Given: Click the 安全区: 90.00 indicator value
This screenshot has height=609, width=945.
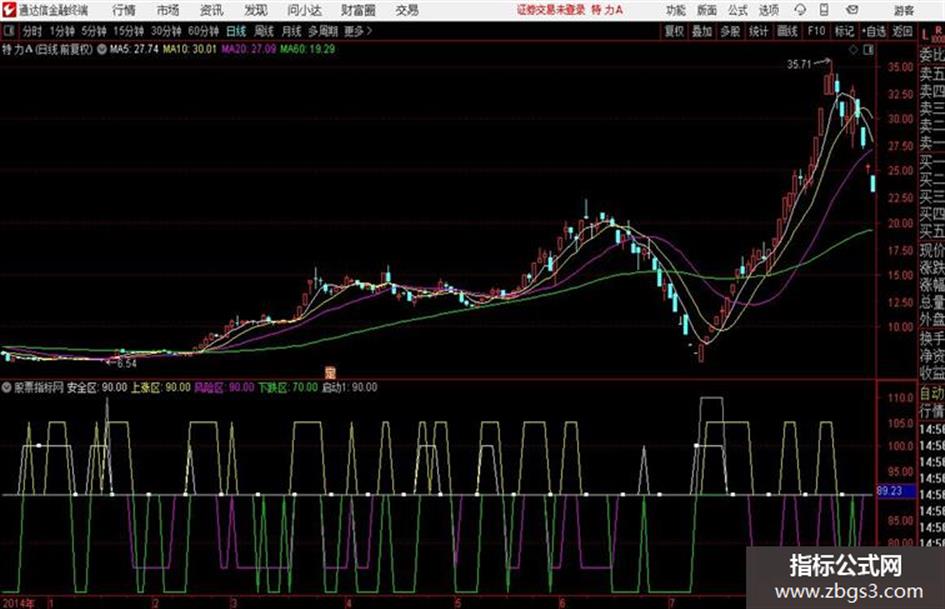Looking at the screenshot, I should tap(97, 388).
